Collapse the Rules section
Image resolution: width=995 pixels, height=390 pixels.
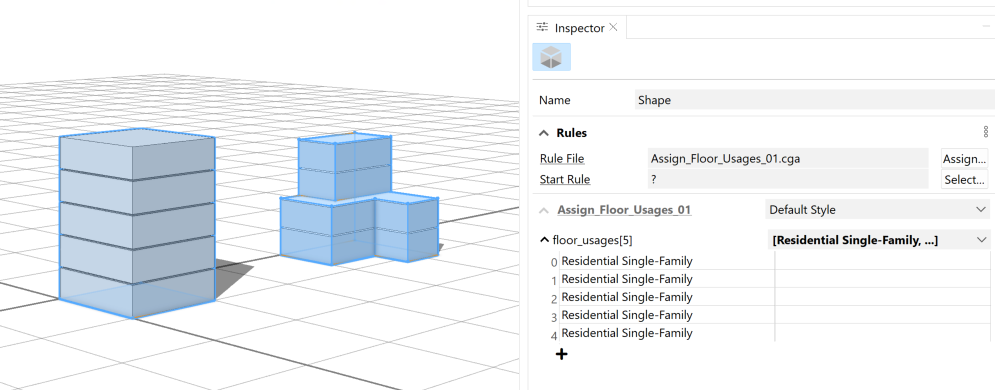(544, 133)
